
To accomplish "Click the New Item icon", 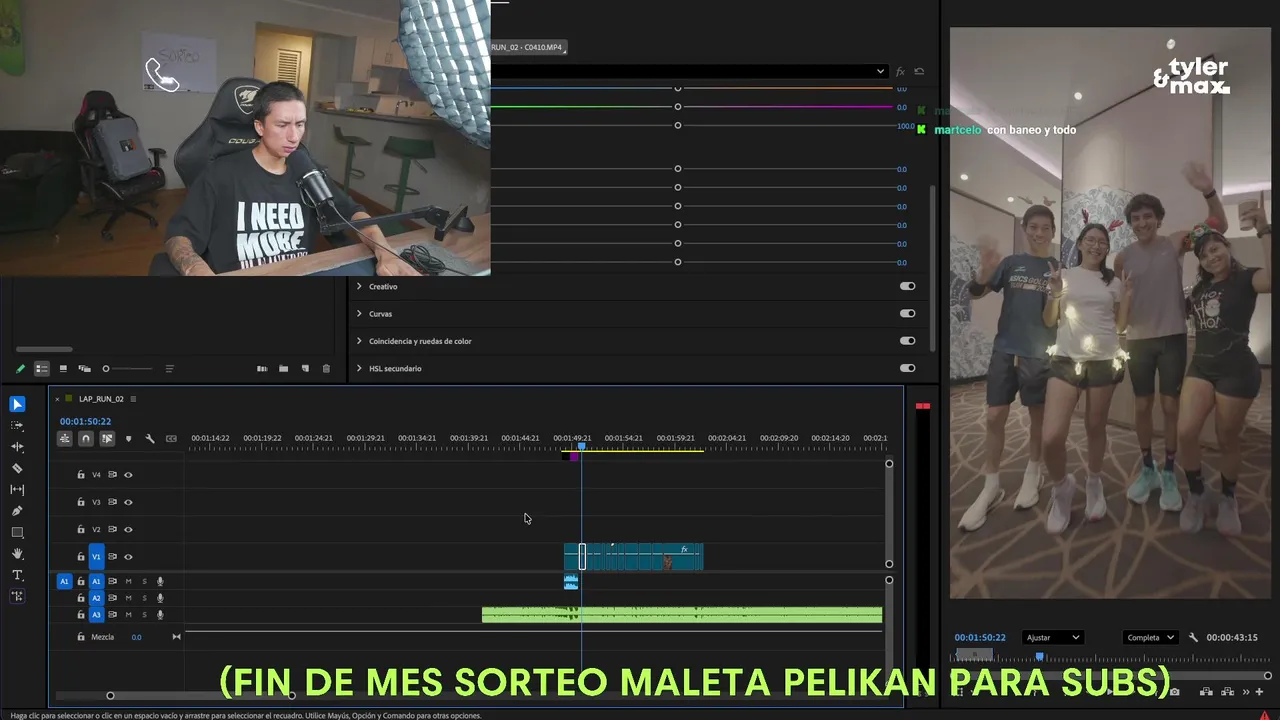I will 305,369.
